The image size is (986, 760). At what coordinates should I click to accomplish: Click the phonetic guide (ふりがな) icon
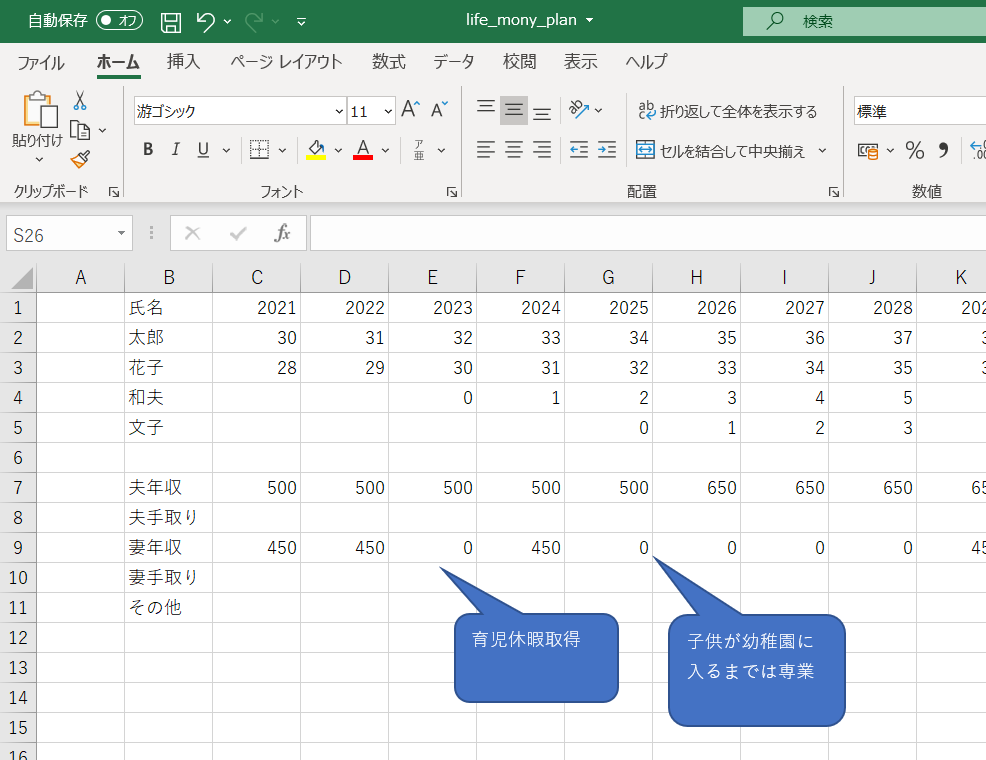tap(419, 150)
